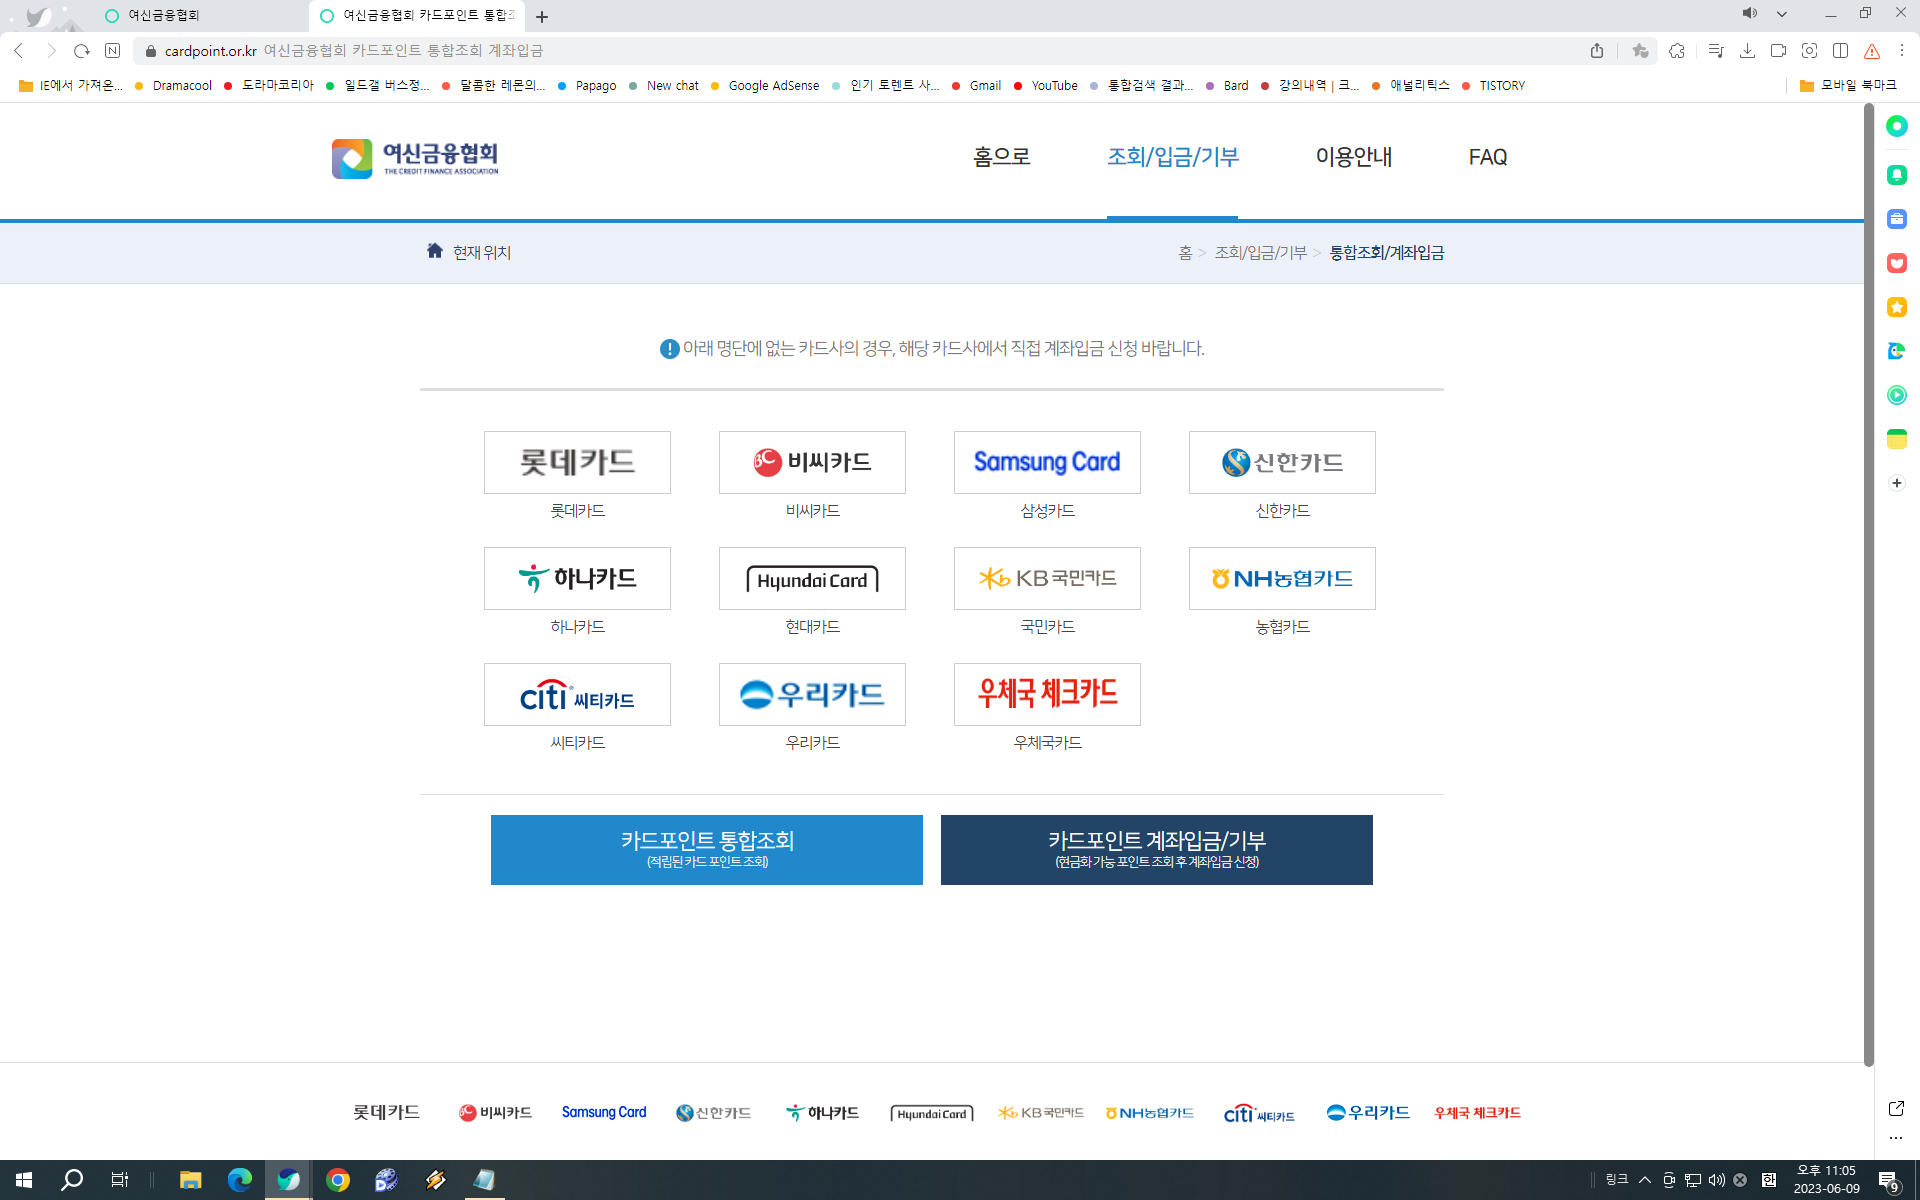The image size is (1920, 1200).
Task: Open the FAQ menu
Action: [x=1488, y=157]
